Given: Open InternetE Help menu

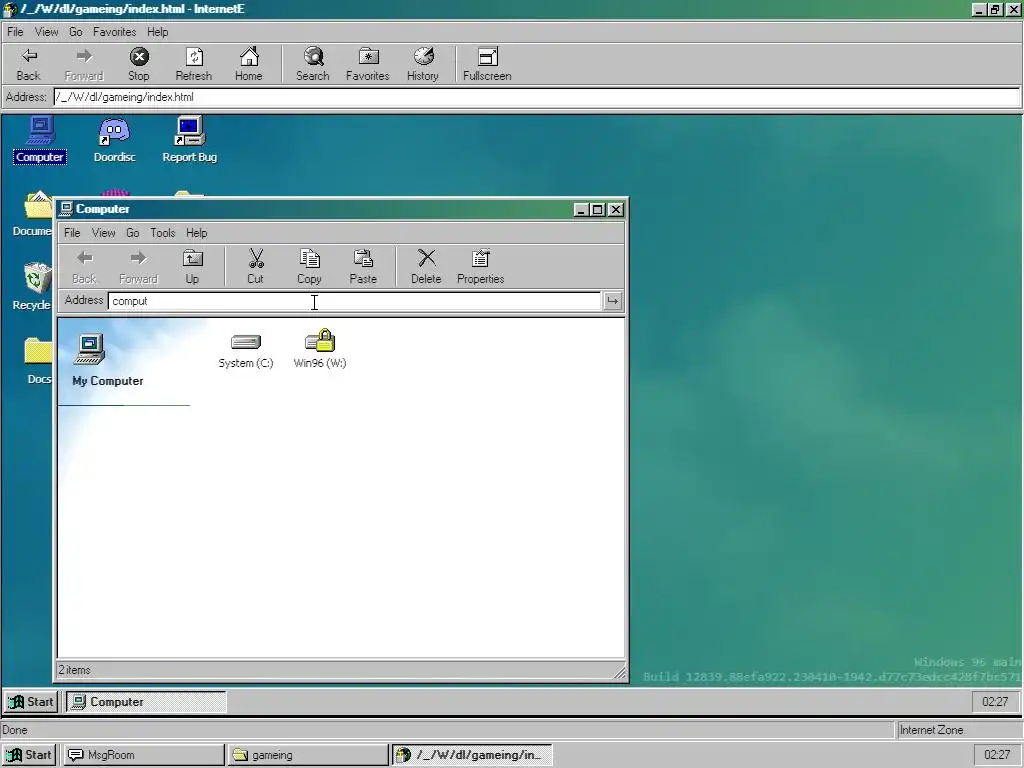Looking at the screenshot, I should (157, 32).
